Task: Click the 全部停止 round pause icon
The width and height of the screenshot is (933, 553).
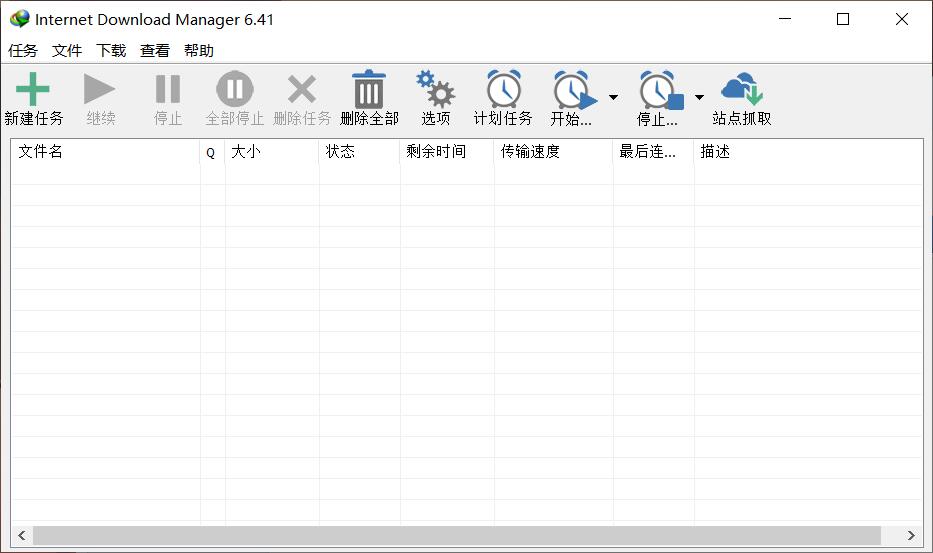Action: pos(234,89)
